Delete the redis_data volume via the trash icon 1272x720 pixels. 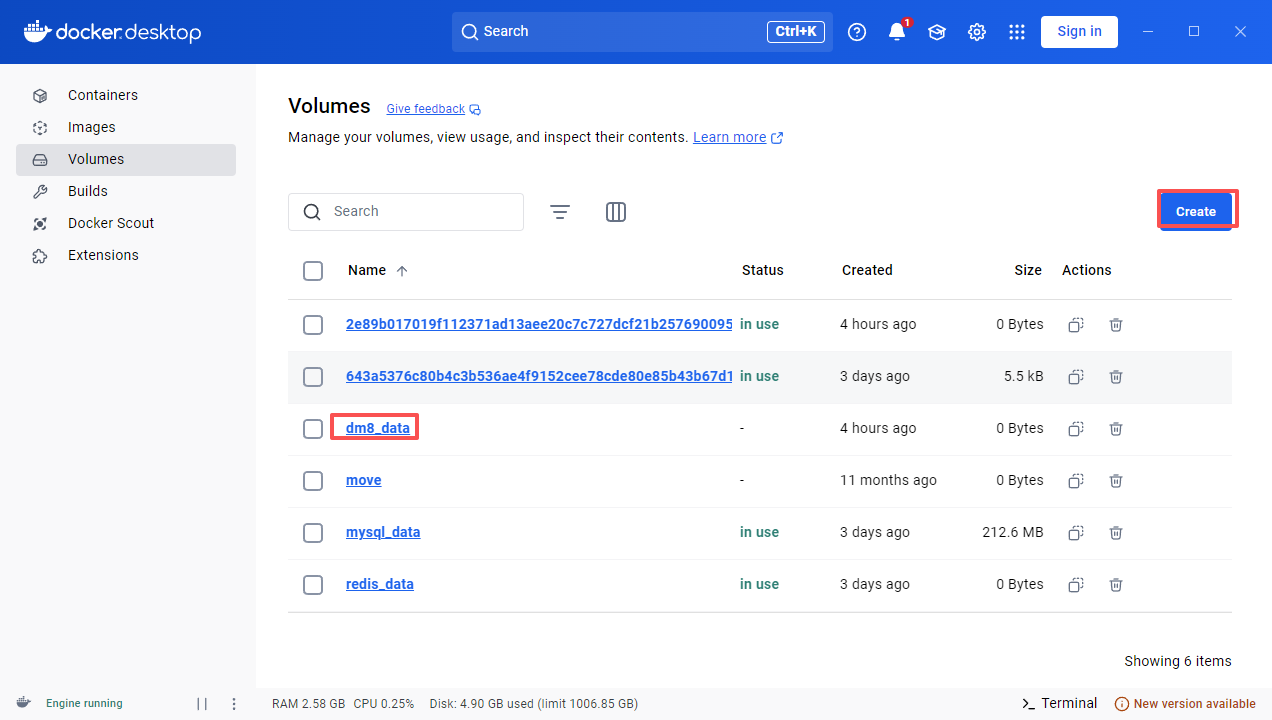point(1116,584)
